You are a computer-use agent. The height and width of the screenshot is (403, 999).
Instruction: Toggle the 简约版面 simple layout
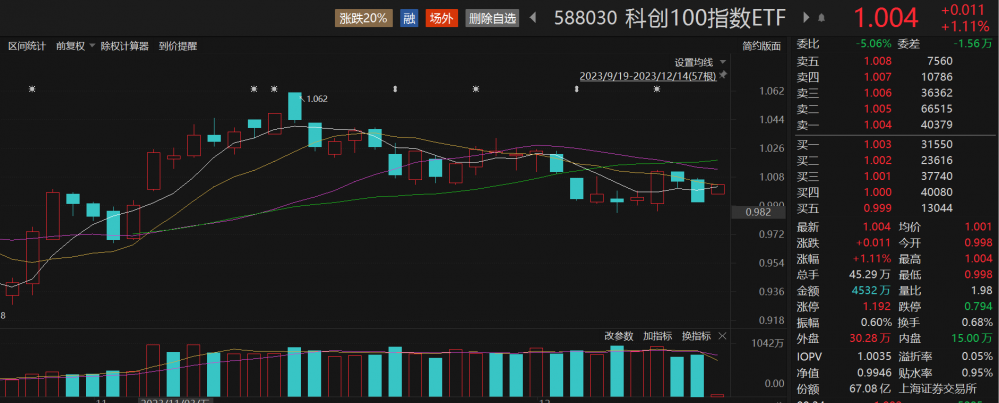[761, 46]
